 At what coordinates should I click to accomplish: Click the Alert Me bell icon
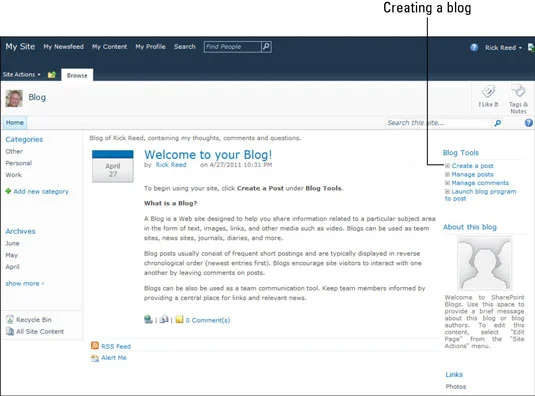coord(95,358)
